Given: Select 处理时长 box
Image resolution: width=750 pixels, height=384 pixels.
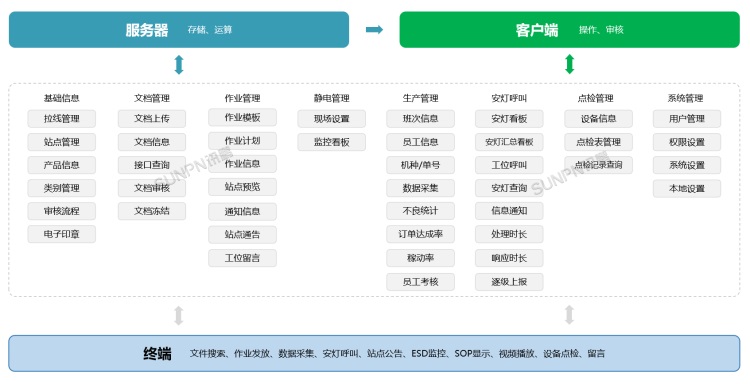Looking at the screenshot, I should coord(509,234).
